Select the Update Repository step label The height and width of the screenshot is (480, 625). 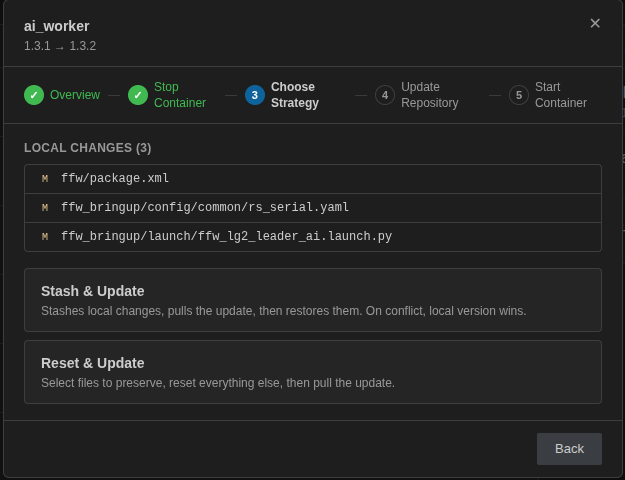pyautogui.click(x=430, y=95)
